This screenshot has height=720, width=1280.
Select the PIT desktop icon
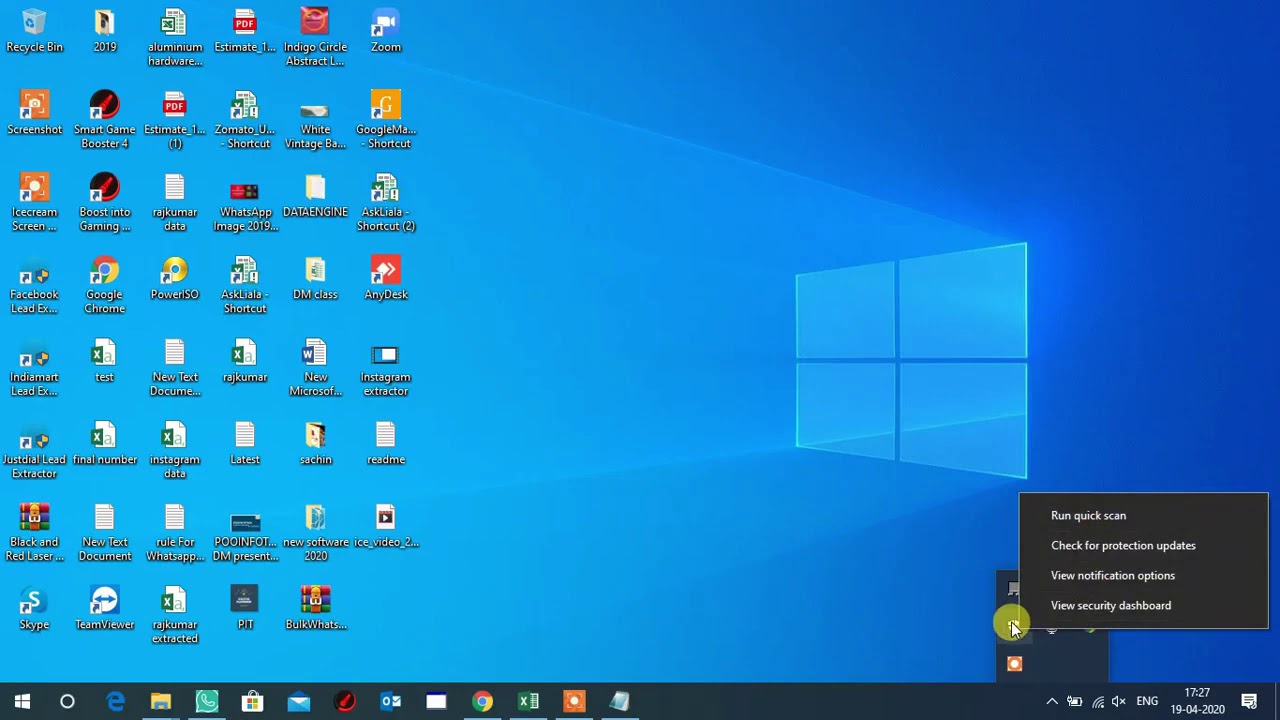pos(245,609)
